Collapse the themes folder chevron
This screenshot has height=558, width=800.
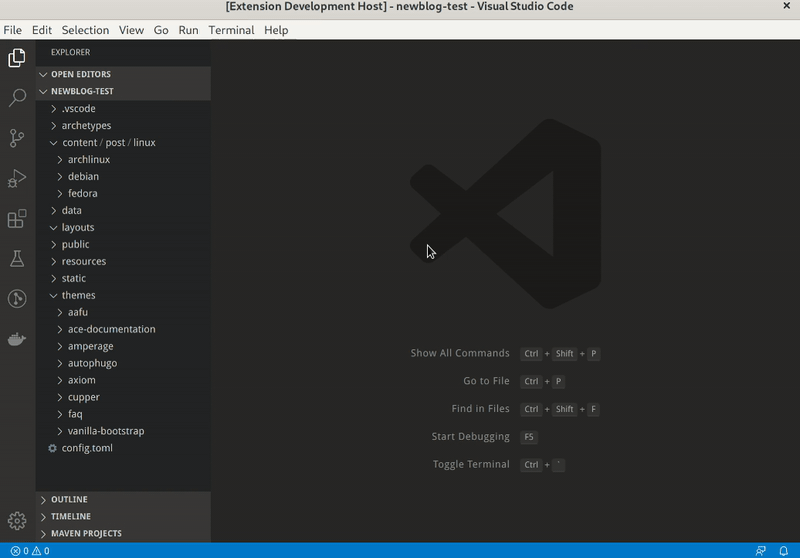click(x=54, y=295)
